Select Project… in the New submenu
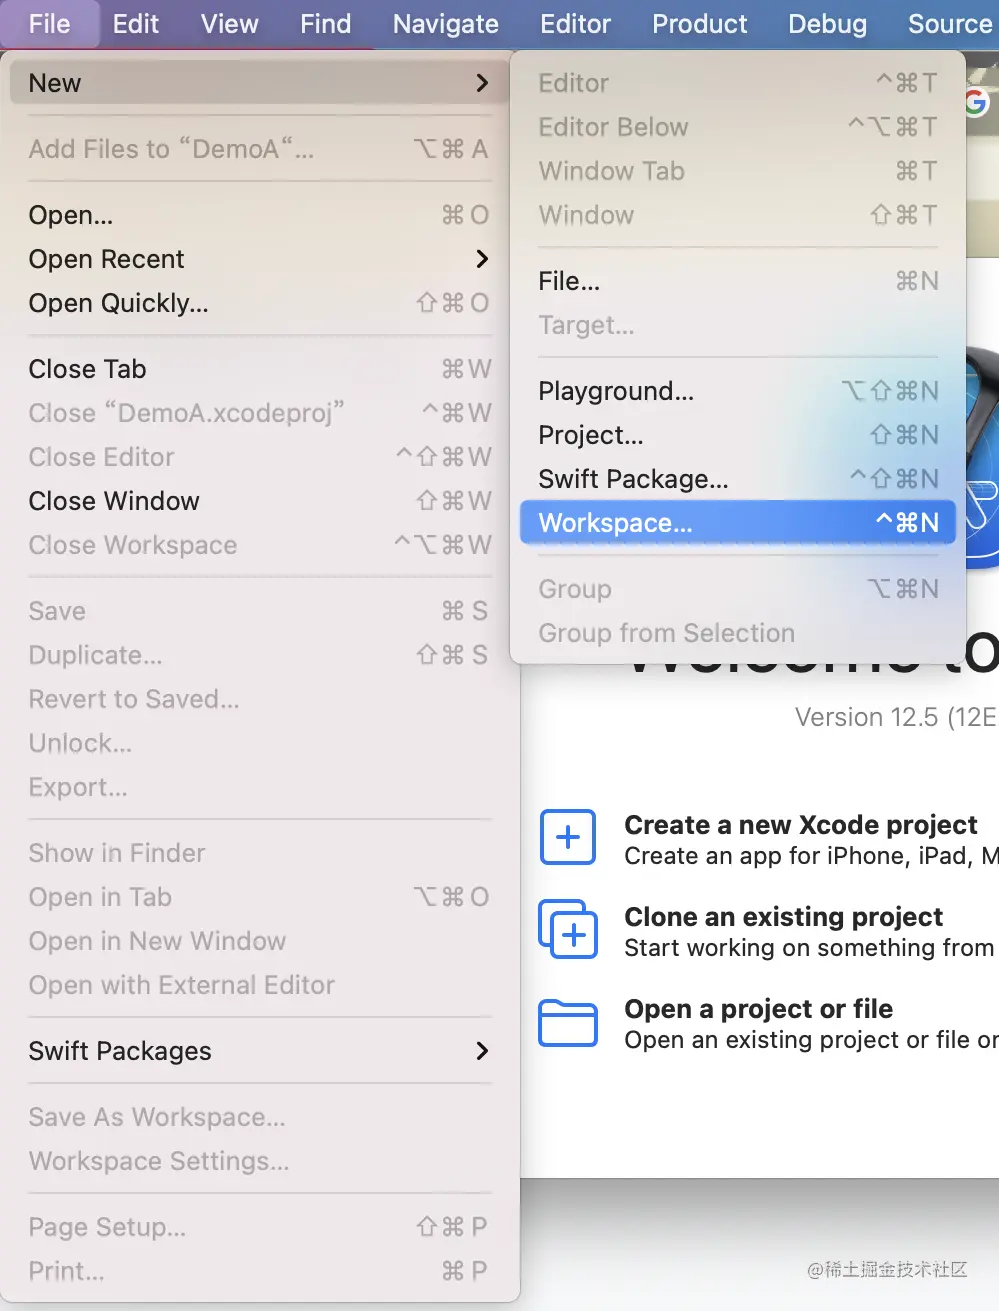999x1311 pixels. [738, 435]
